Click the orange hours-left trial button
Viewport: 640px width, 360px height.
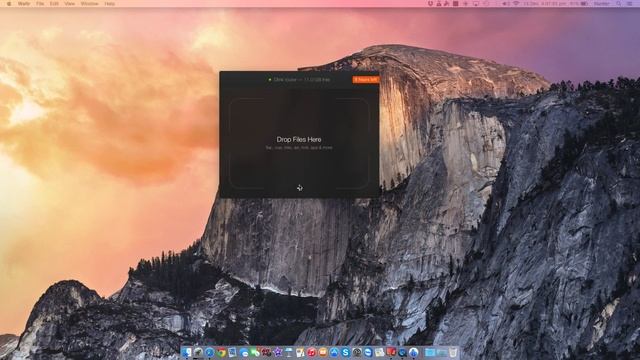366,80
